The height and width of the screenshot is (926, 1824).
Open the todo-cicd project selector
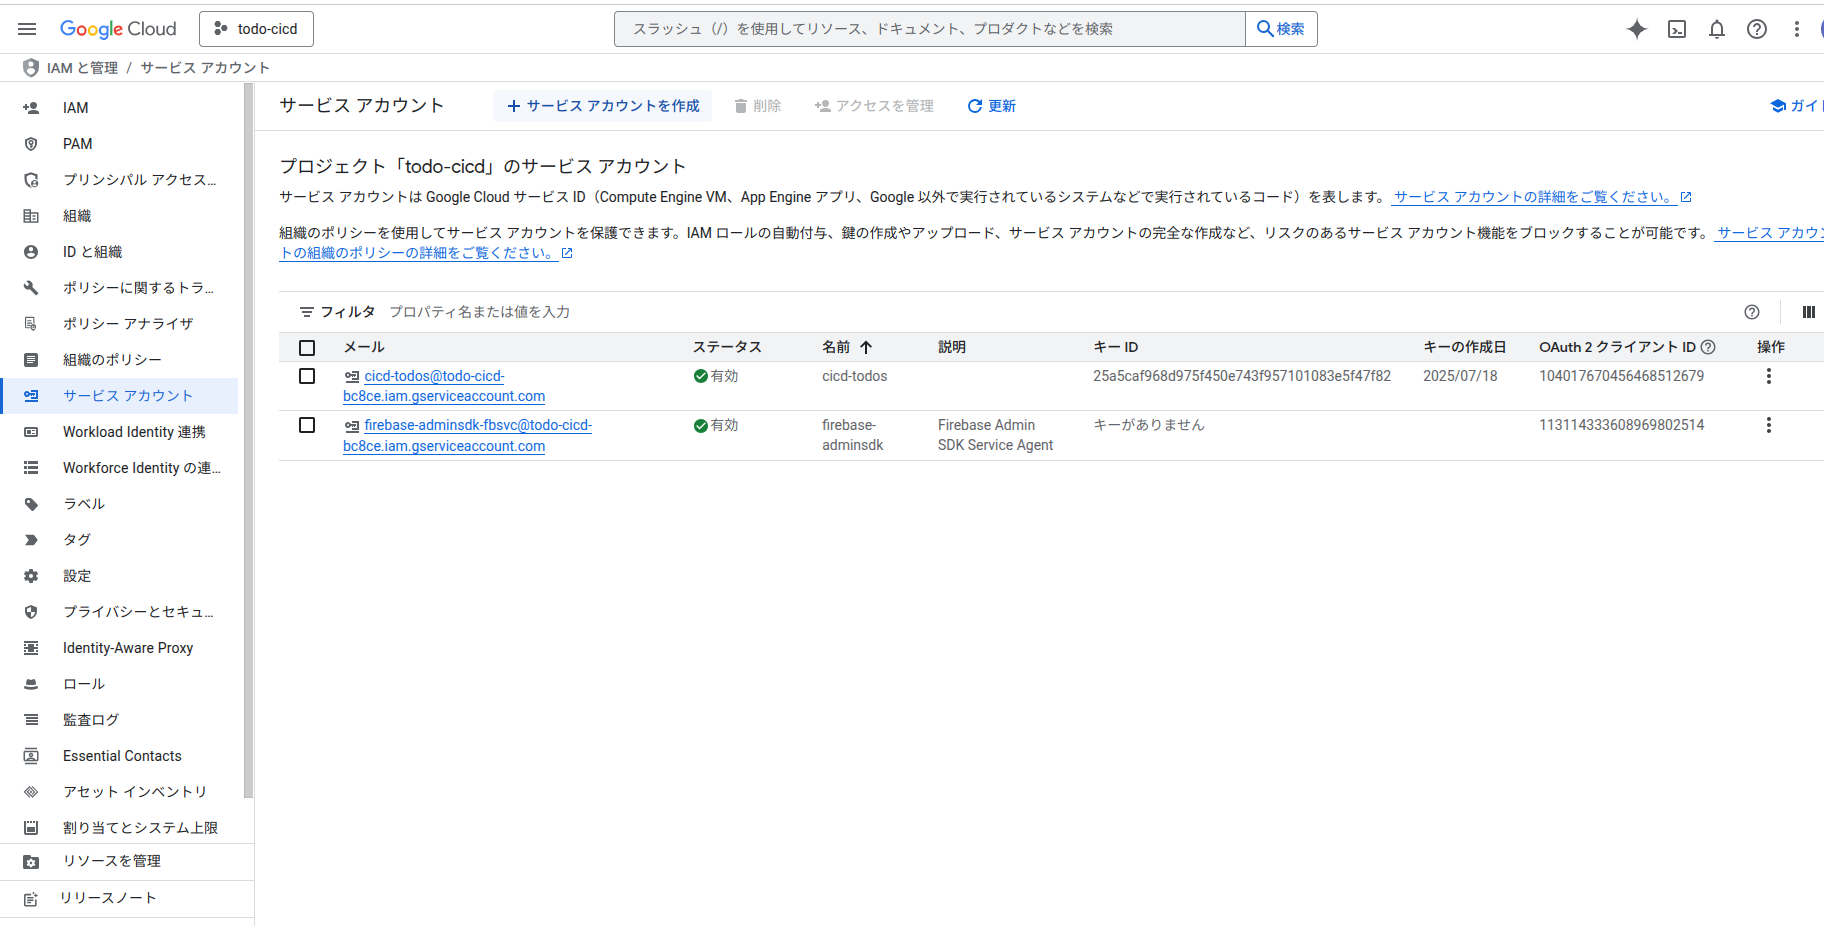click(256, 29)
